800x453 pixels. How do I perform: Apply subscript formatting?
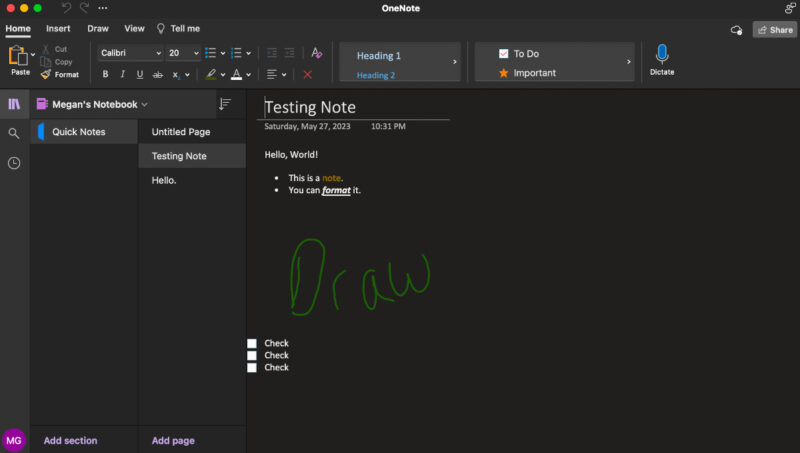click(176, 75)
